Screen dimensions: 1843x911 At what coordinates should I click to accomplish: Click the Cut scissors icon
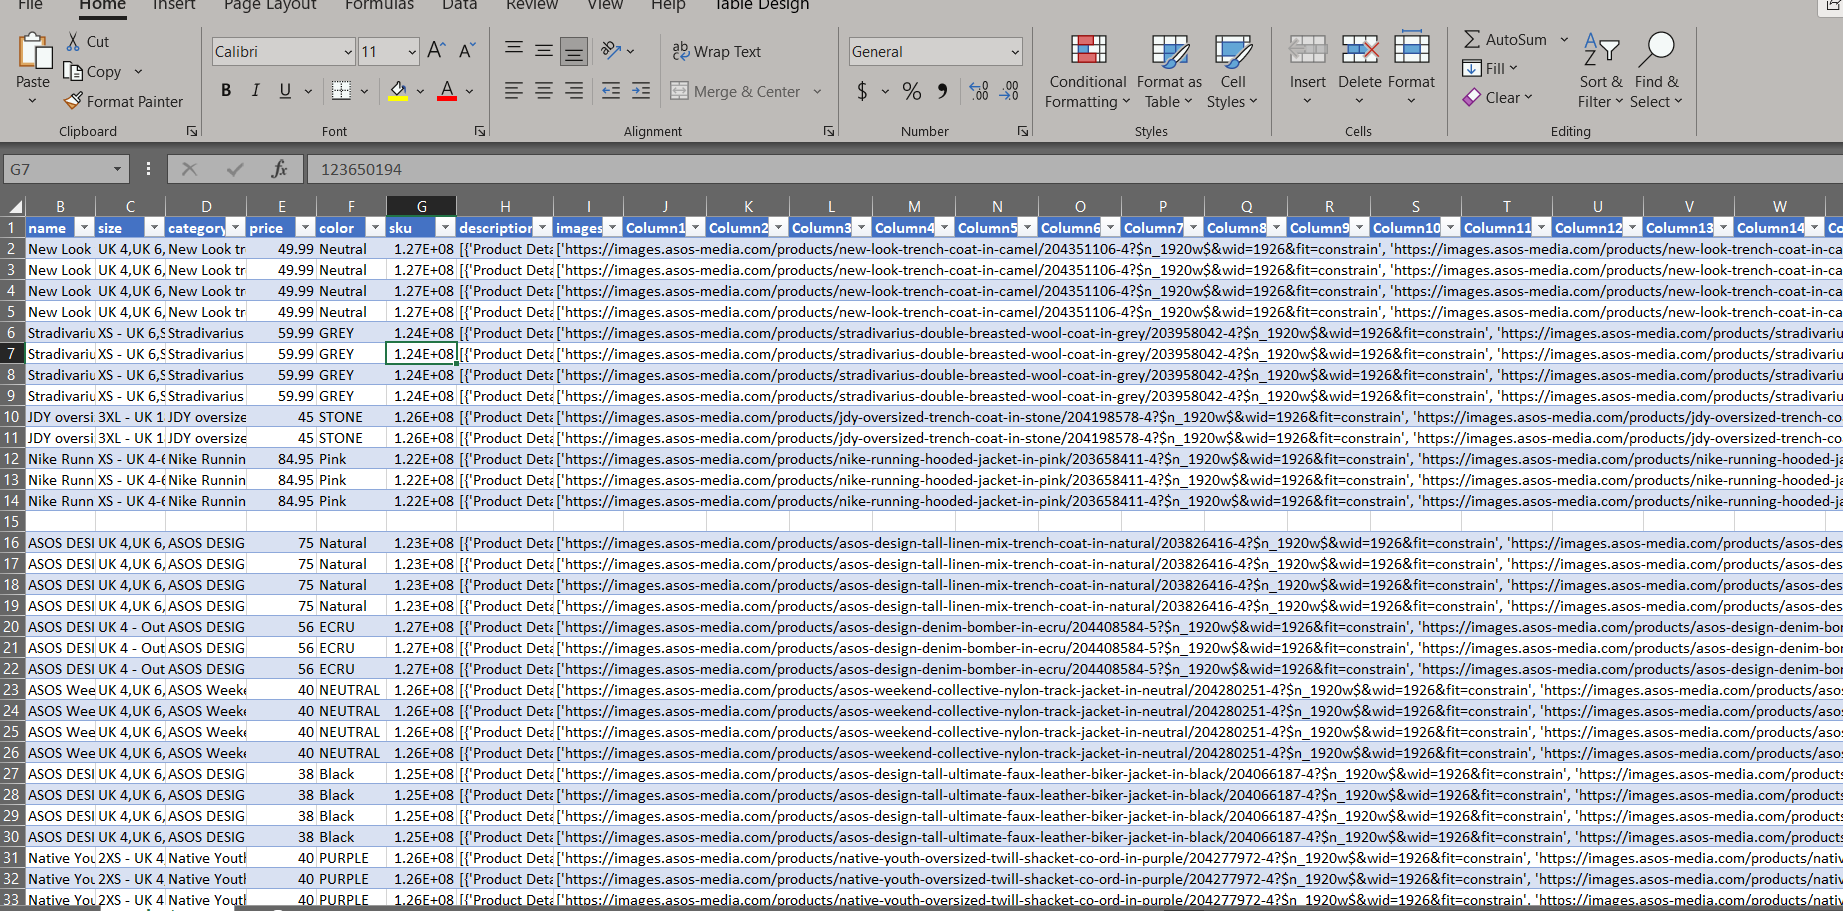click(x=73, y=41)
